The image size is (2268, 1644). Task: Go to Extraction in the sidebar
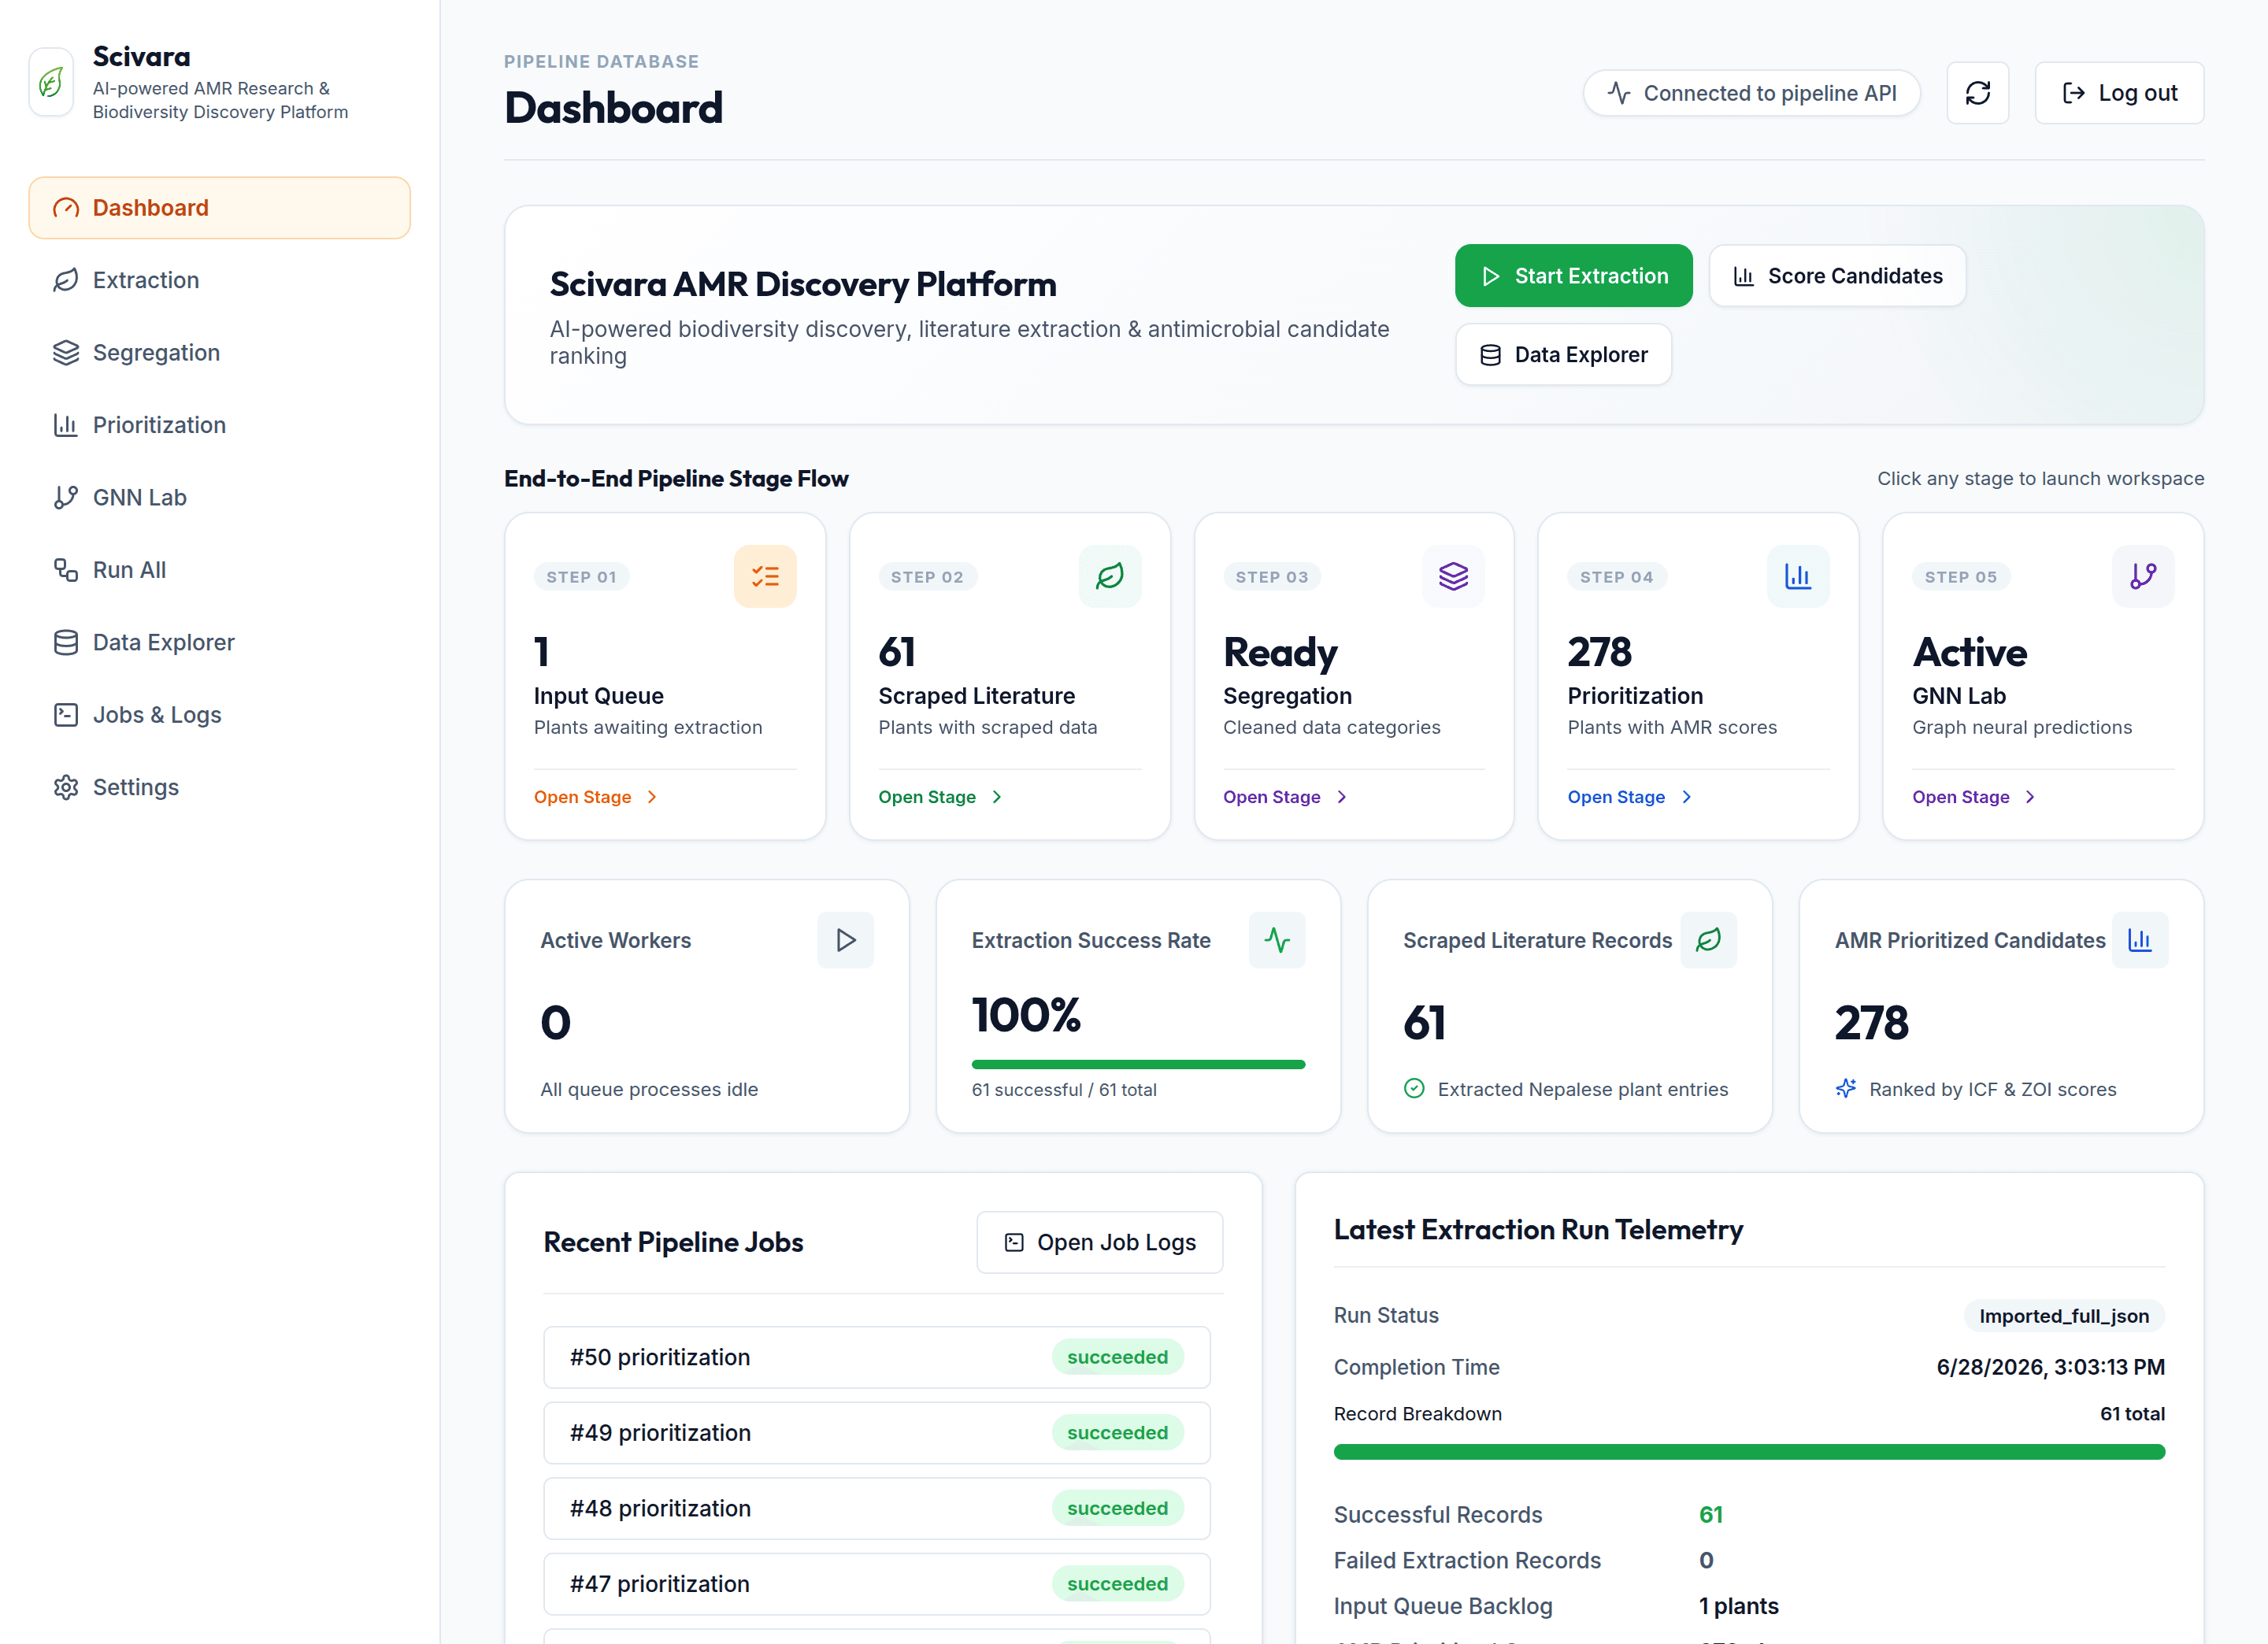pos(219,280)
